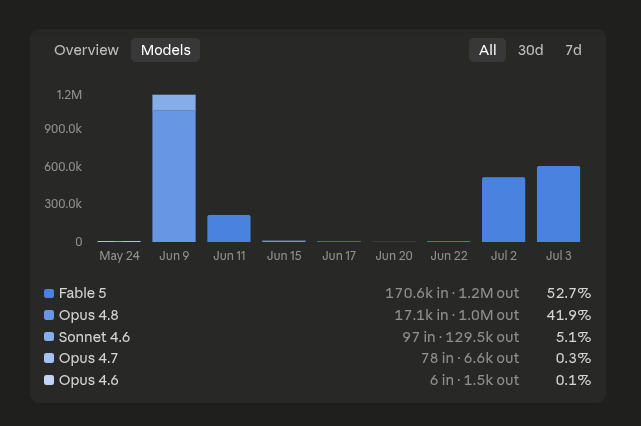Click the Jun 9 axis label
The width and height of the screenshot is (641, 426).
(x=174, y=256)
